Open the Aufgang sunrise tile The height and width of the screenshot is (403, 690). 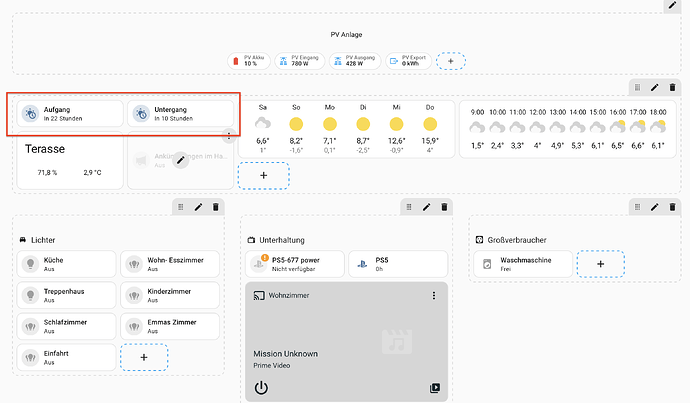[x=65, y=113]
